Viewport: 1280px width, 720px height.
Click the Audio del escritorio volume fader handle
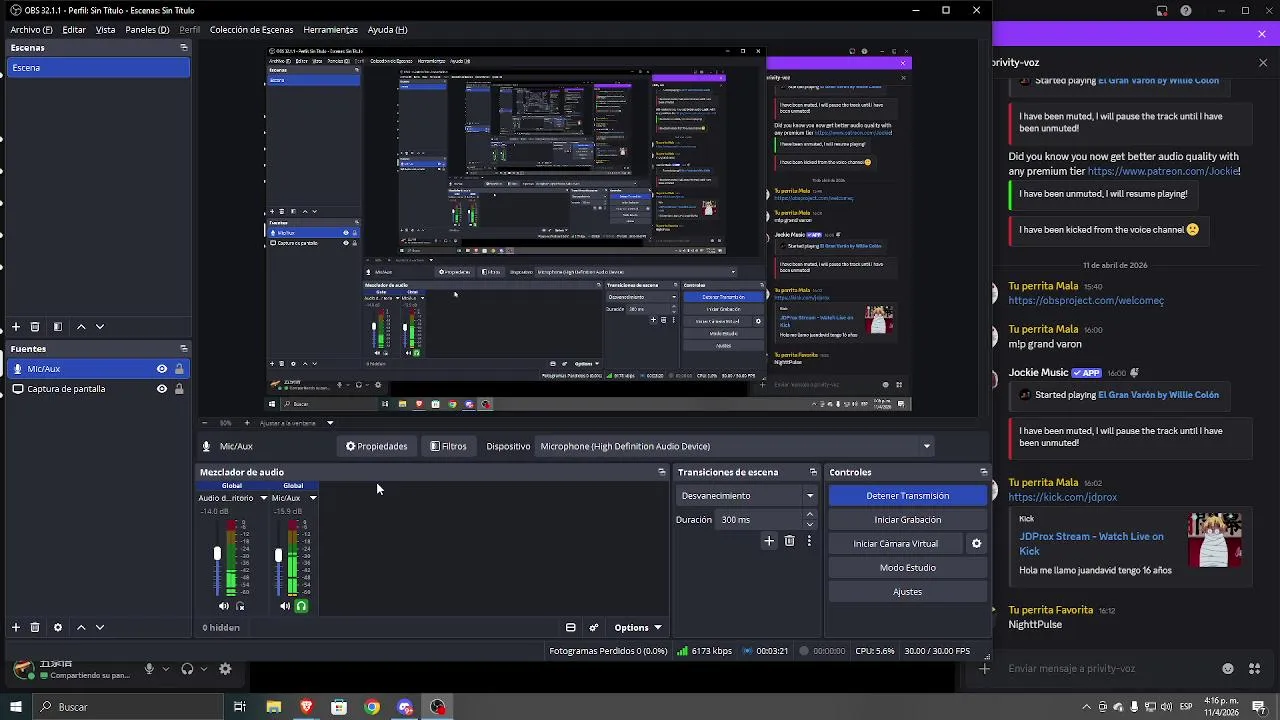(x=217, y=554)
